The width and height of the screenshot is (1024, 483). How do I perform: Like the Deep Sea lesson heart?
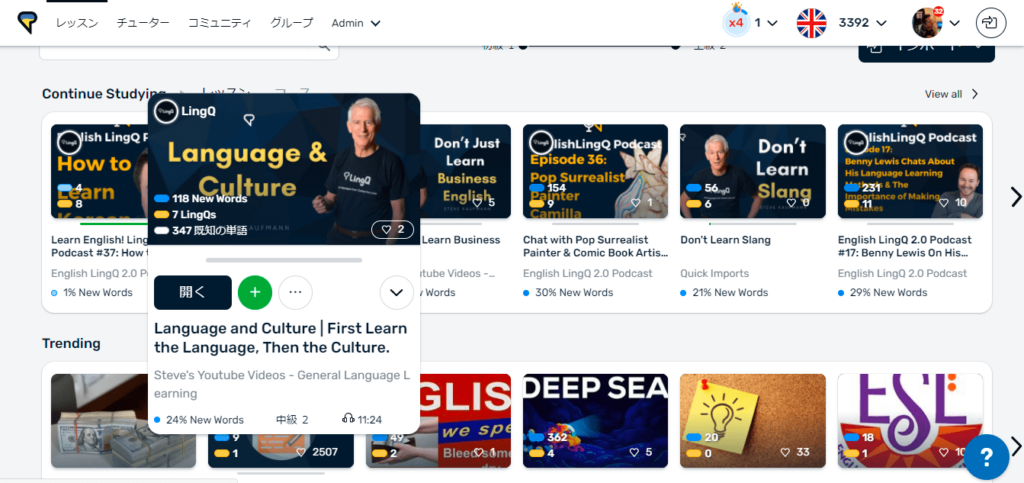(641, 452)
